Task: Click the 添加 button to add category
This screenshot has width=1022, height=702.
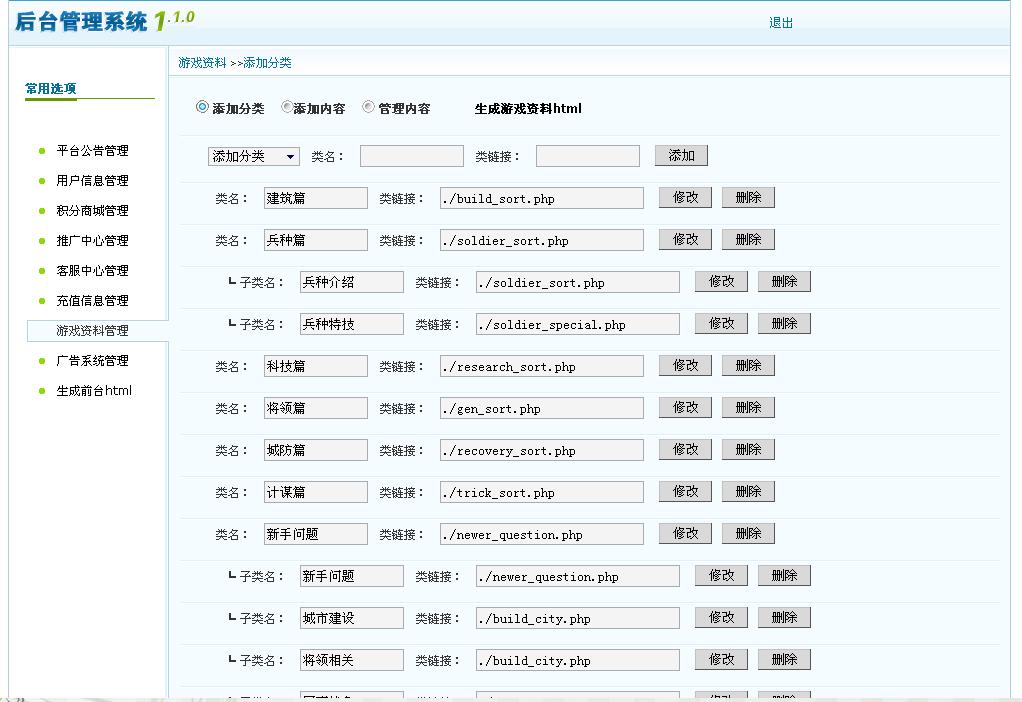Action: point(681,155)
